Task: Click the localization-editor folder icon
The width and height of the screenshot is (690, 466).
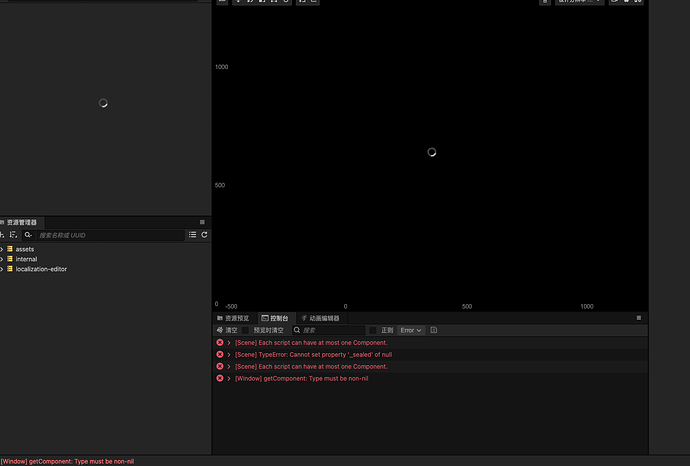Action: (x=10, y=269)
